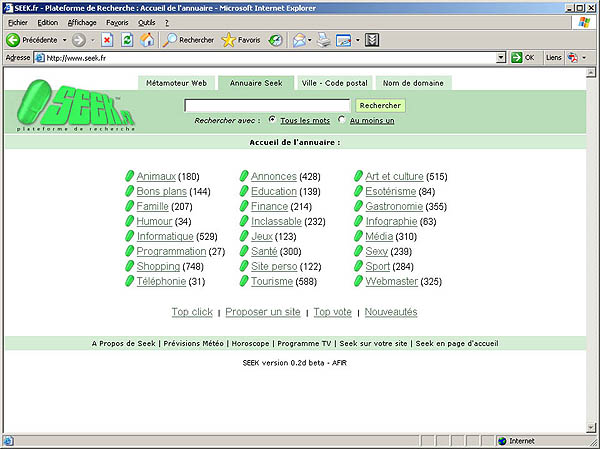This screenshot has width=600, height=449.
Task: Expand the Edit icon dropdown arrow
Action: point(357,40)
